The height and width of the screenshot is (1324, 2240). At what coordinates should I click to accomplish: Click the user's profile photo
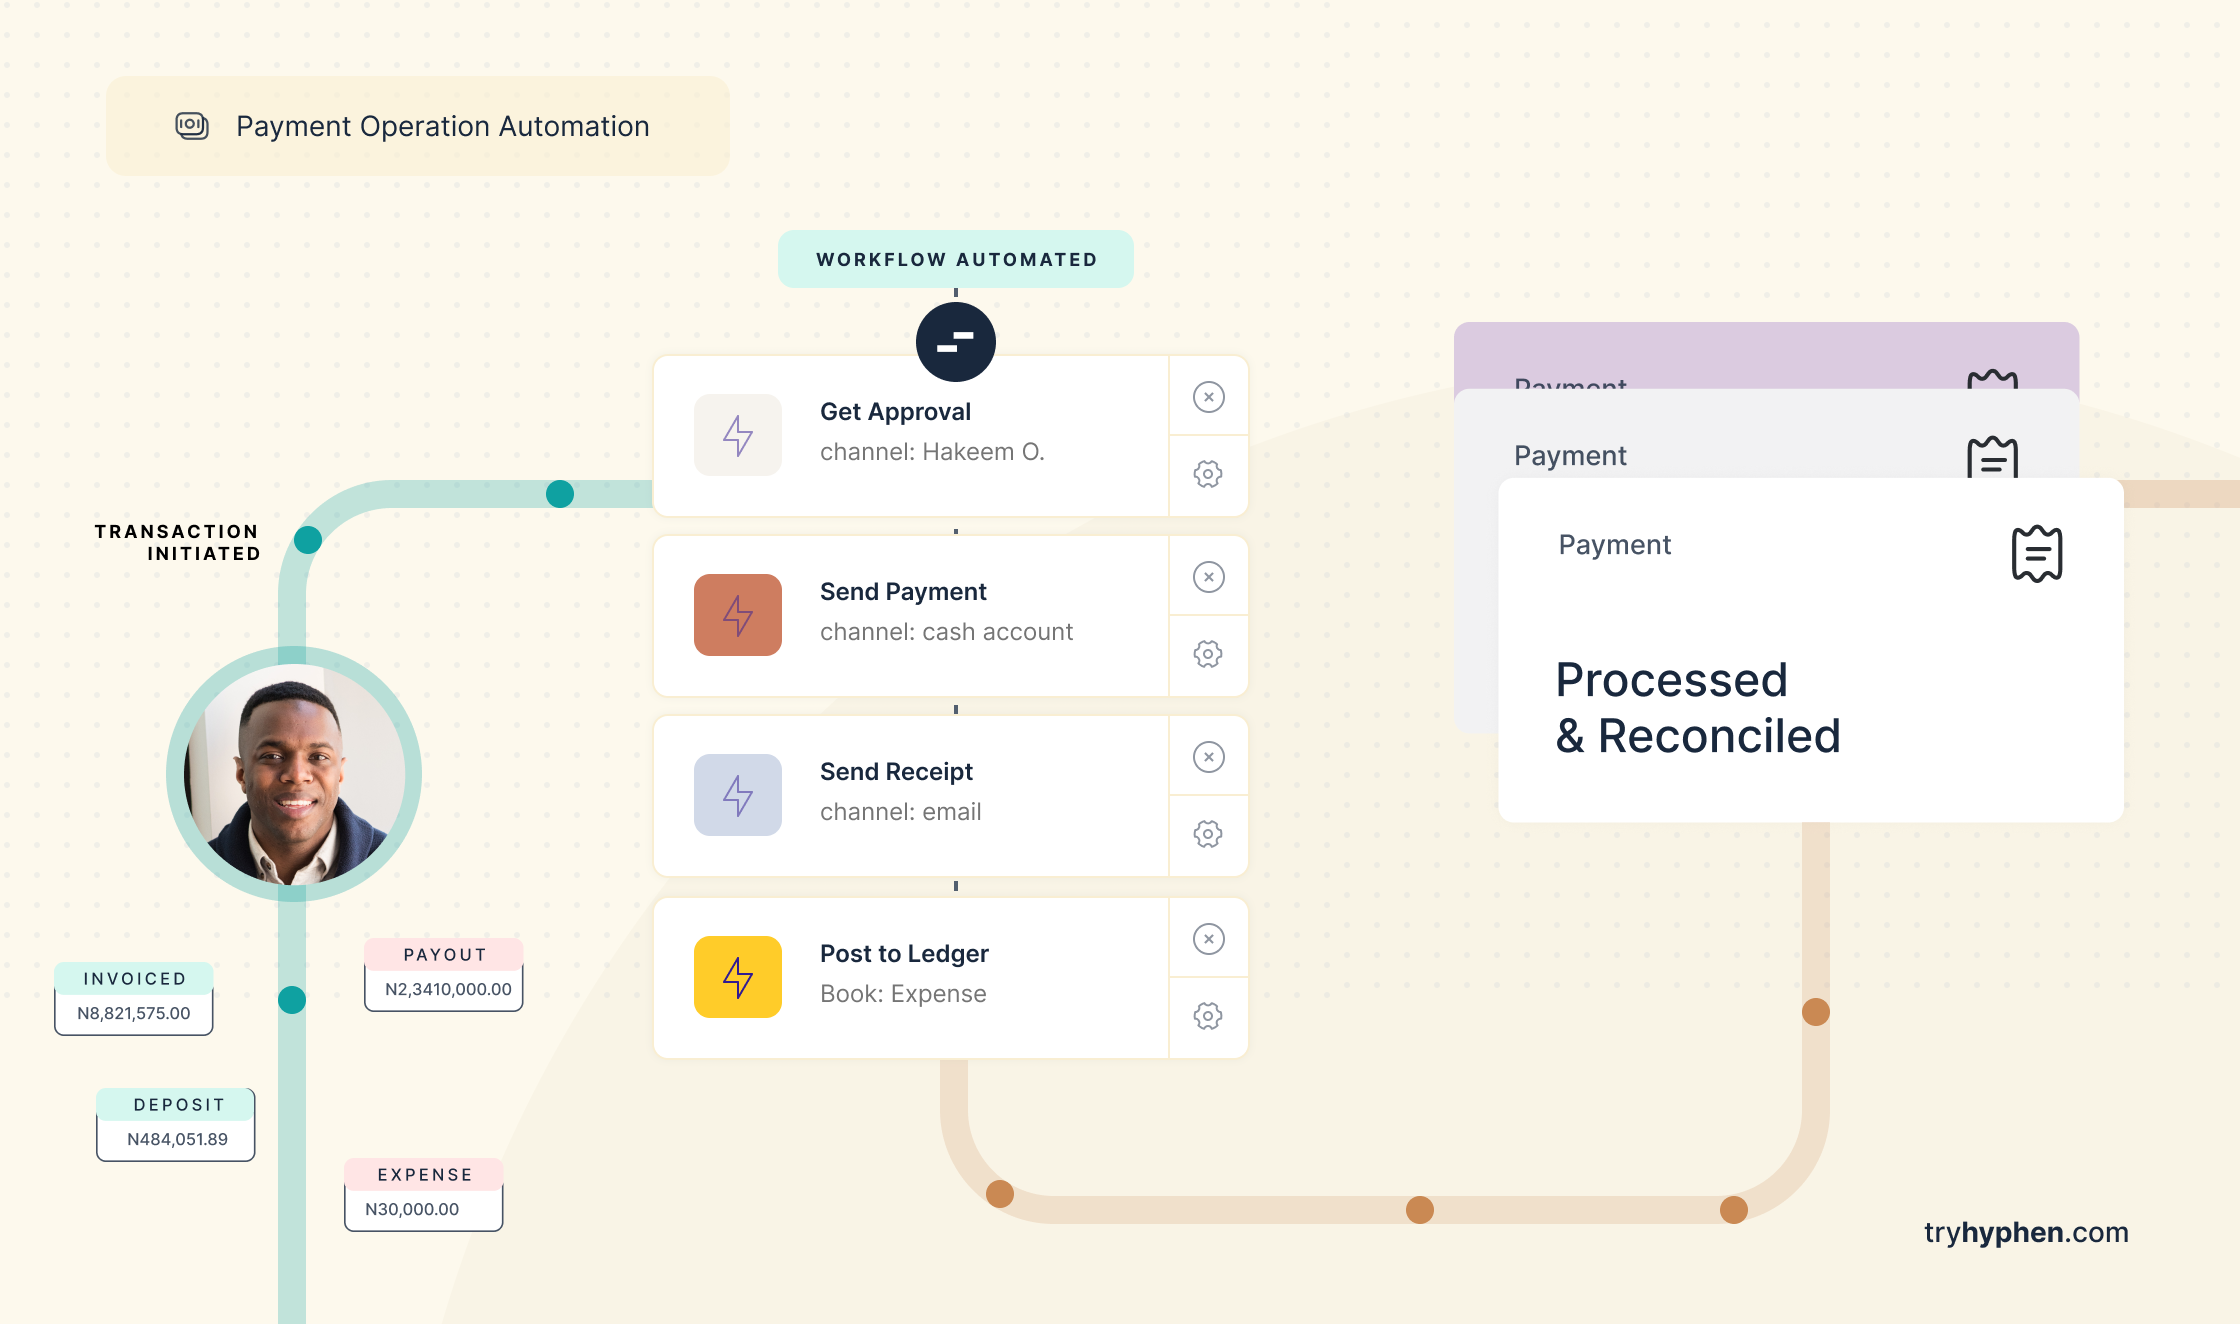[x=294, y=774]
